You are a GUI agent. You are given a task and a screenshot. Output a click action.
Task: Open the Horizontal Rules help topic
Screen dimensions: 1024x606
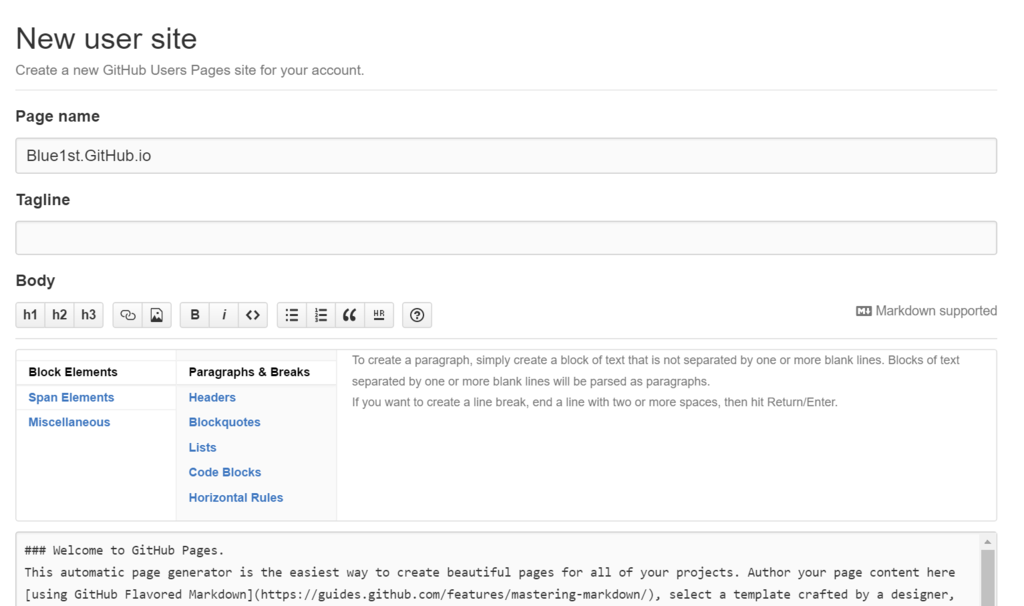click(x=236, y=498)
